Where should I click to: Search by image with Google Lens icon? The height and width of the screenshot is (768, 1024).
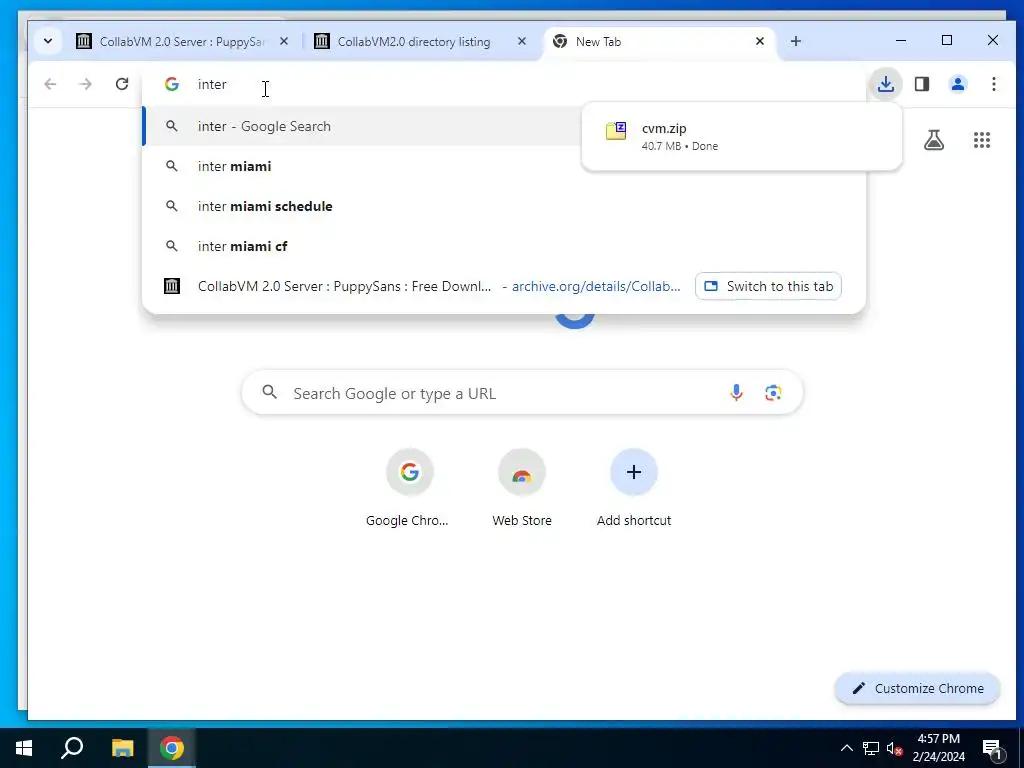click(773, 392)
